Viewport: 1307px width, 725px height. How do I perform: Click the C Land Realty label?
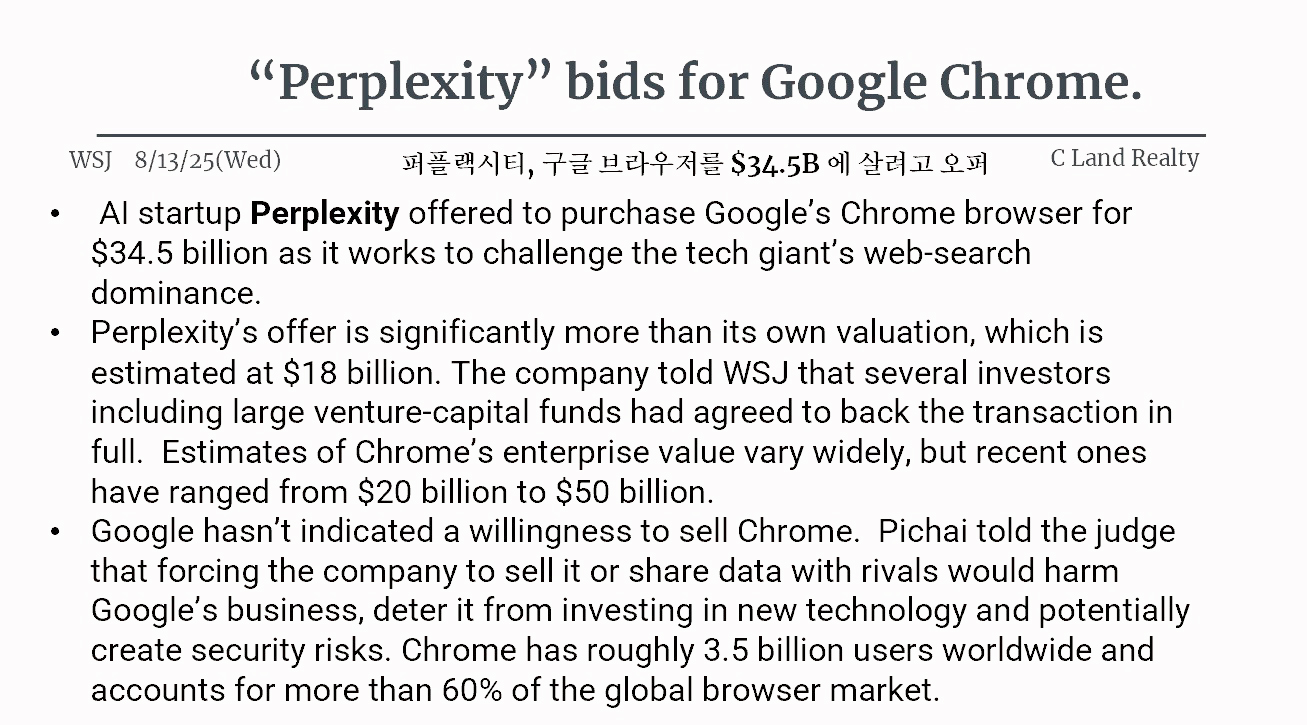(x=1124, y=158)
